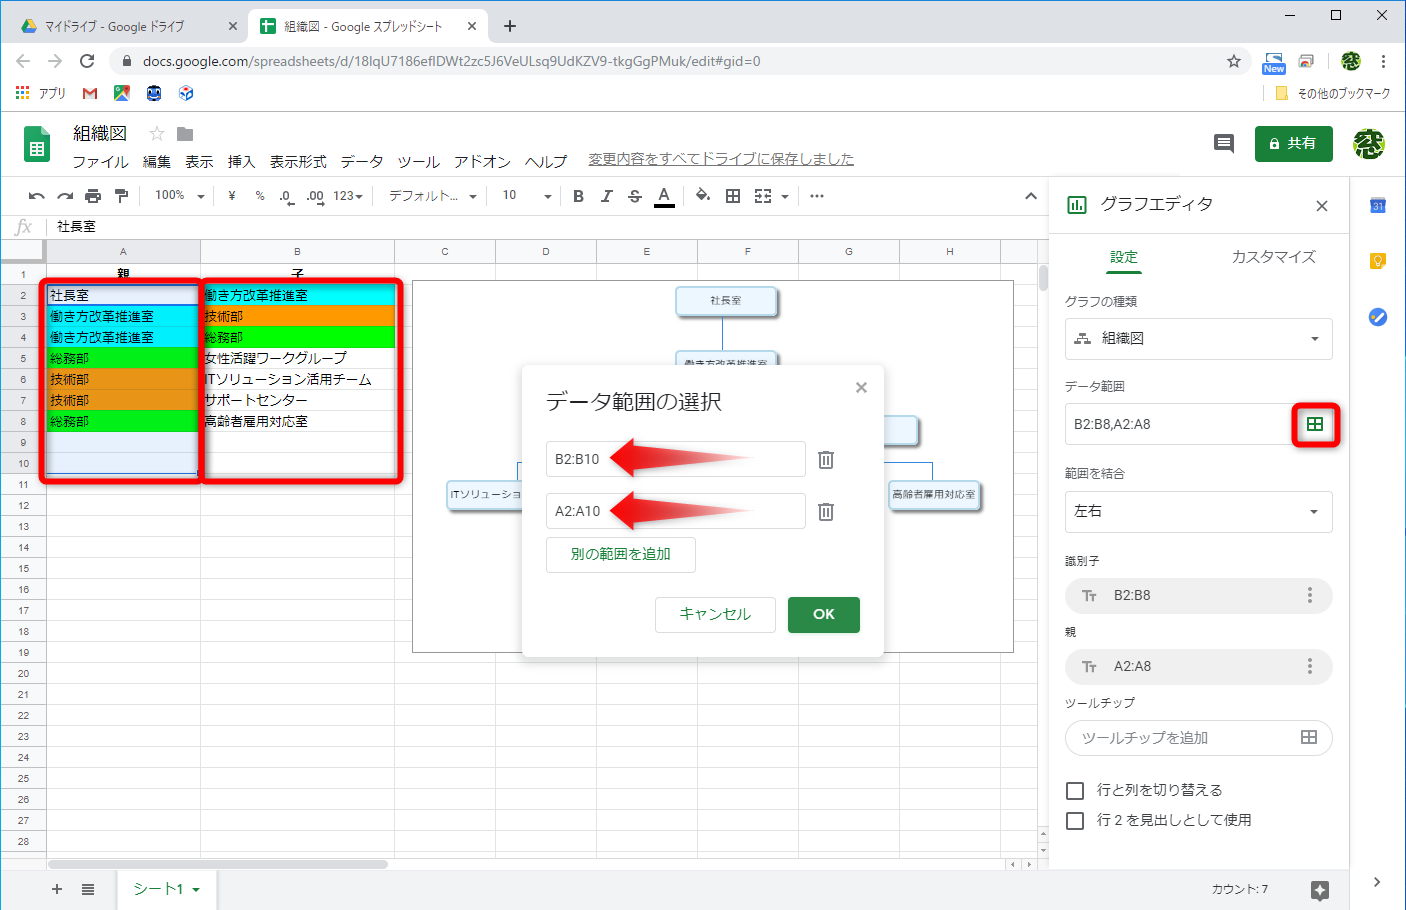Toggle bold formatting in the toolbar
1406x910 pixels.
click(x=577, y=195)
